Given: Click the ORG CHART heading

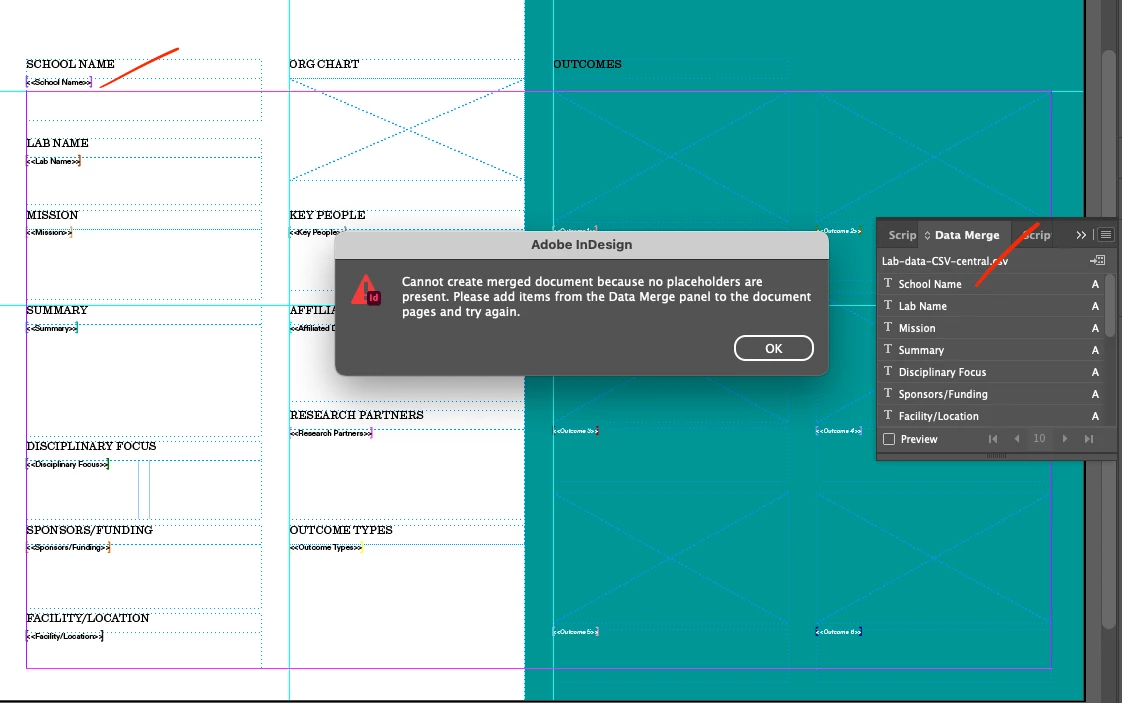Looking at the screenshot, I should (x=324, y=64).
